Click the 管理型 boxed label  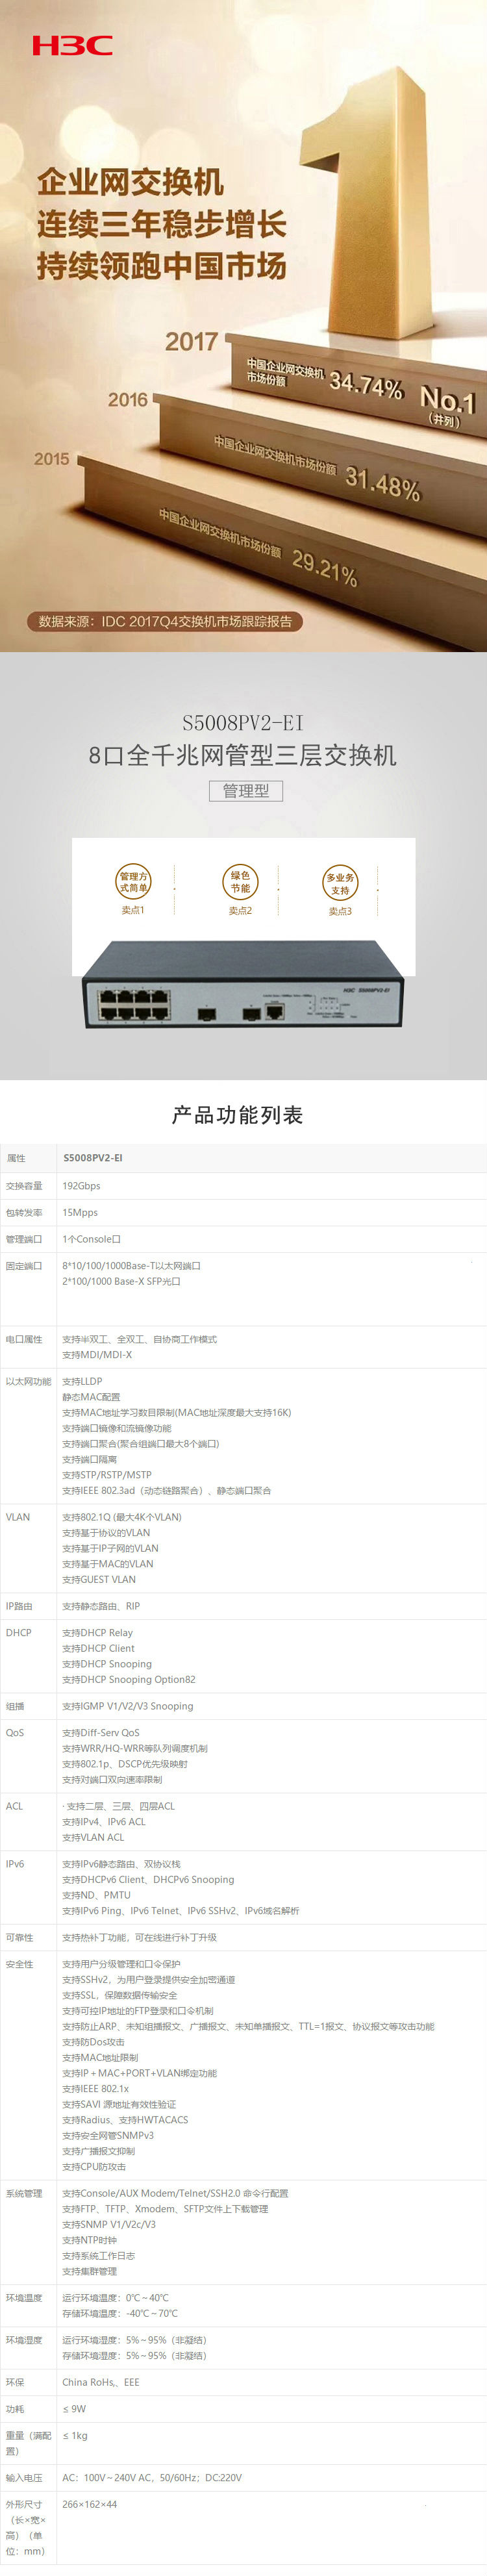[246, 790]
